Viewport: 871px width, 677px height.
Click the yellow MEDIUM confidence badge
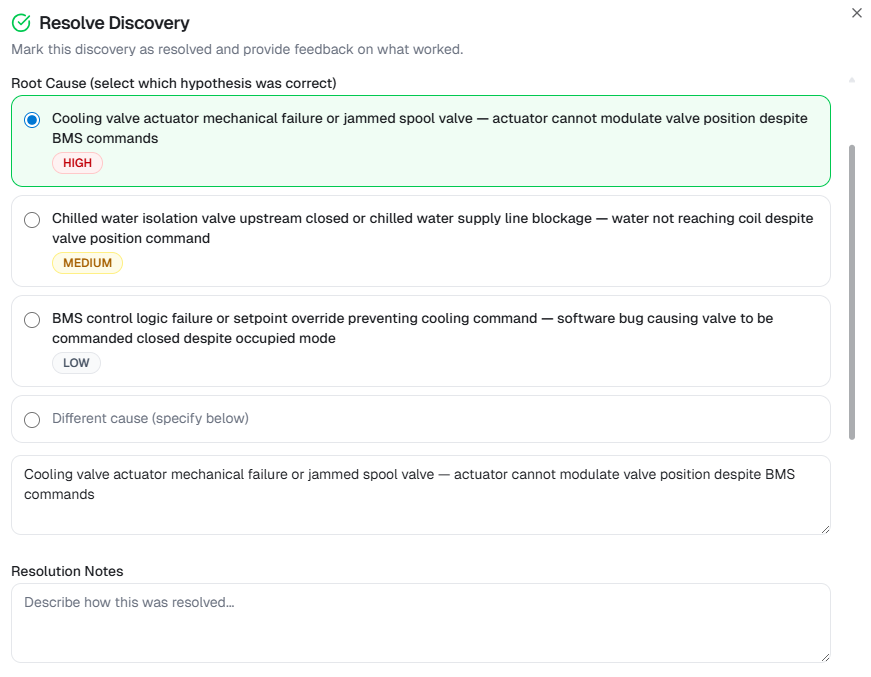click(x=87, y=263)
